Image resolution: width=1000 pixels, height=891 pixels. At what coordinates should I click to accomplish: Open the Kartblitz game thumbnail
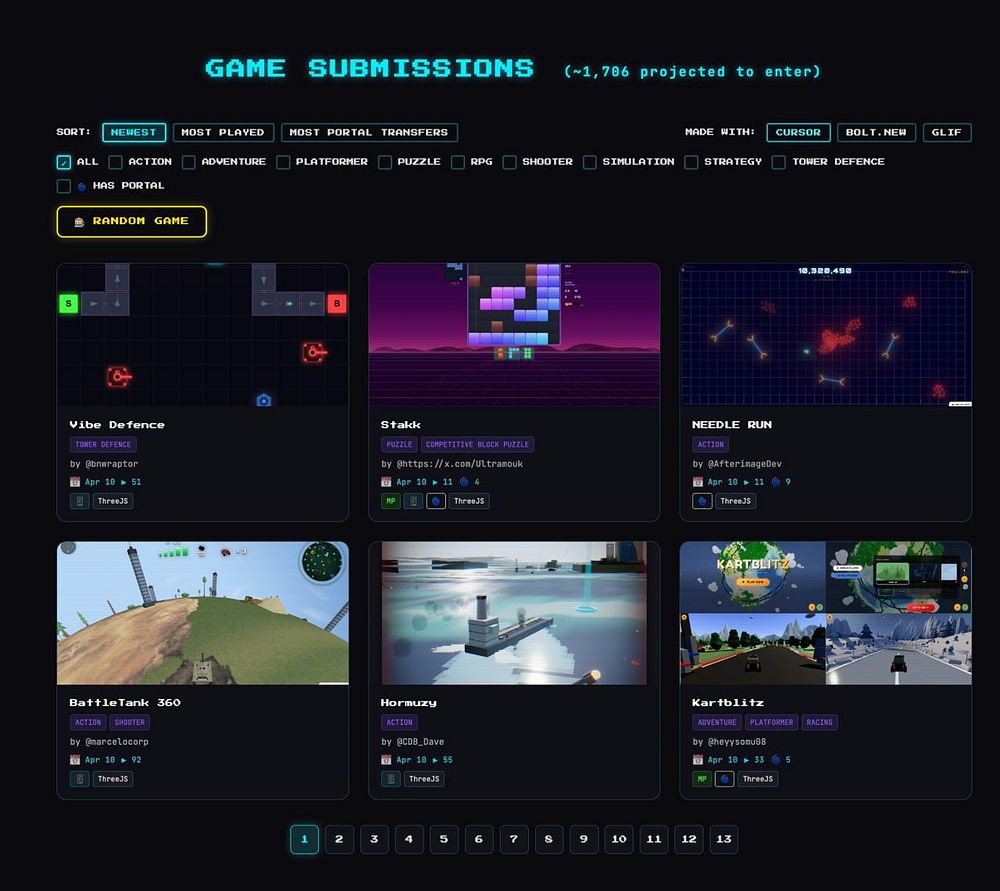pyautogui.click(x=826, y=613)
